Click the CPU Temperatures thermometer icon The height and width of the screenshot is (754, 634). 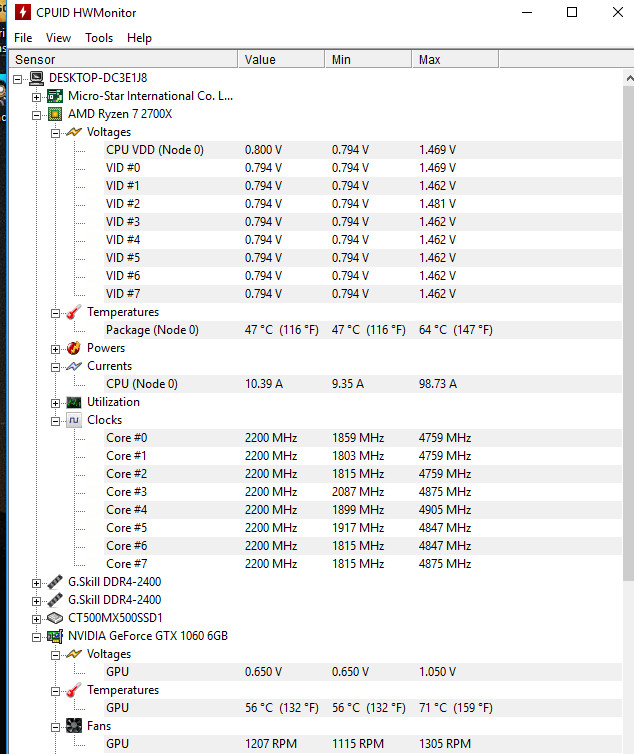pos(74,312)
